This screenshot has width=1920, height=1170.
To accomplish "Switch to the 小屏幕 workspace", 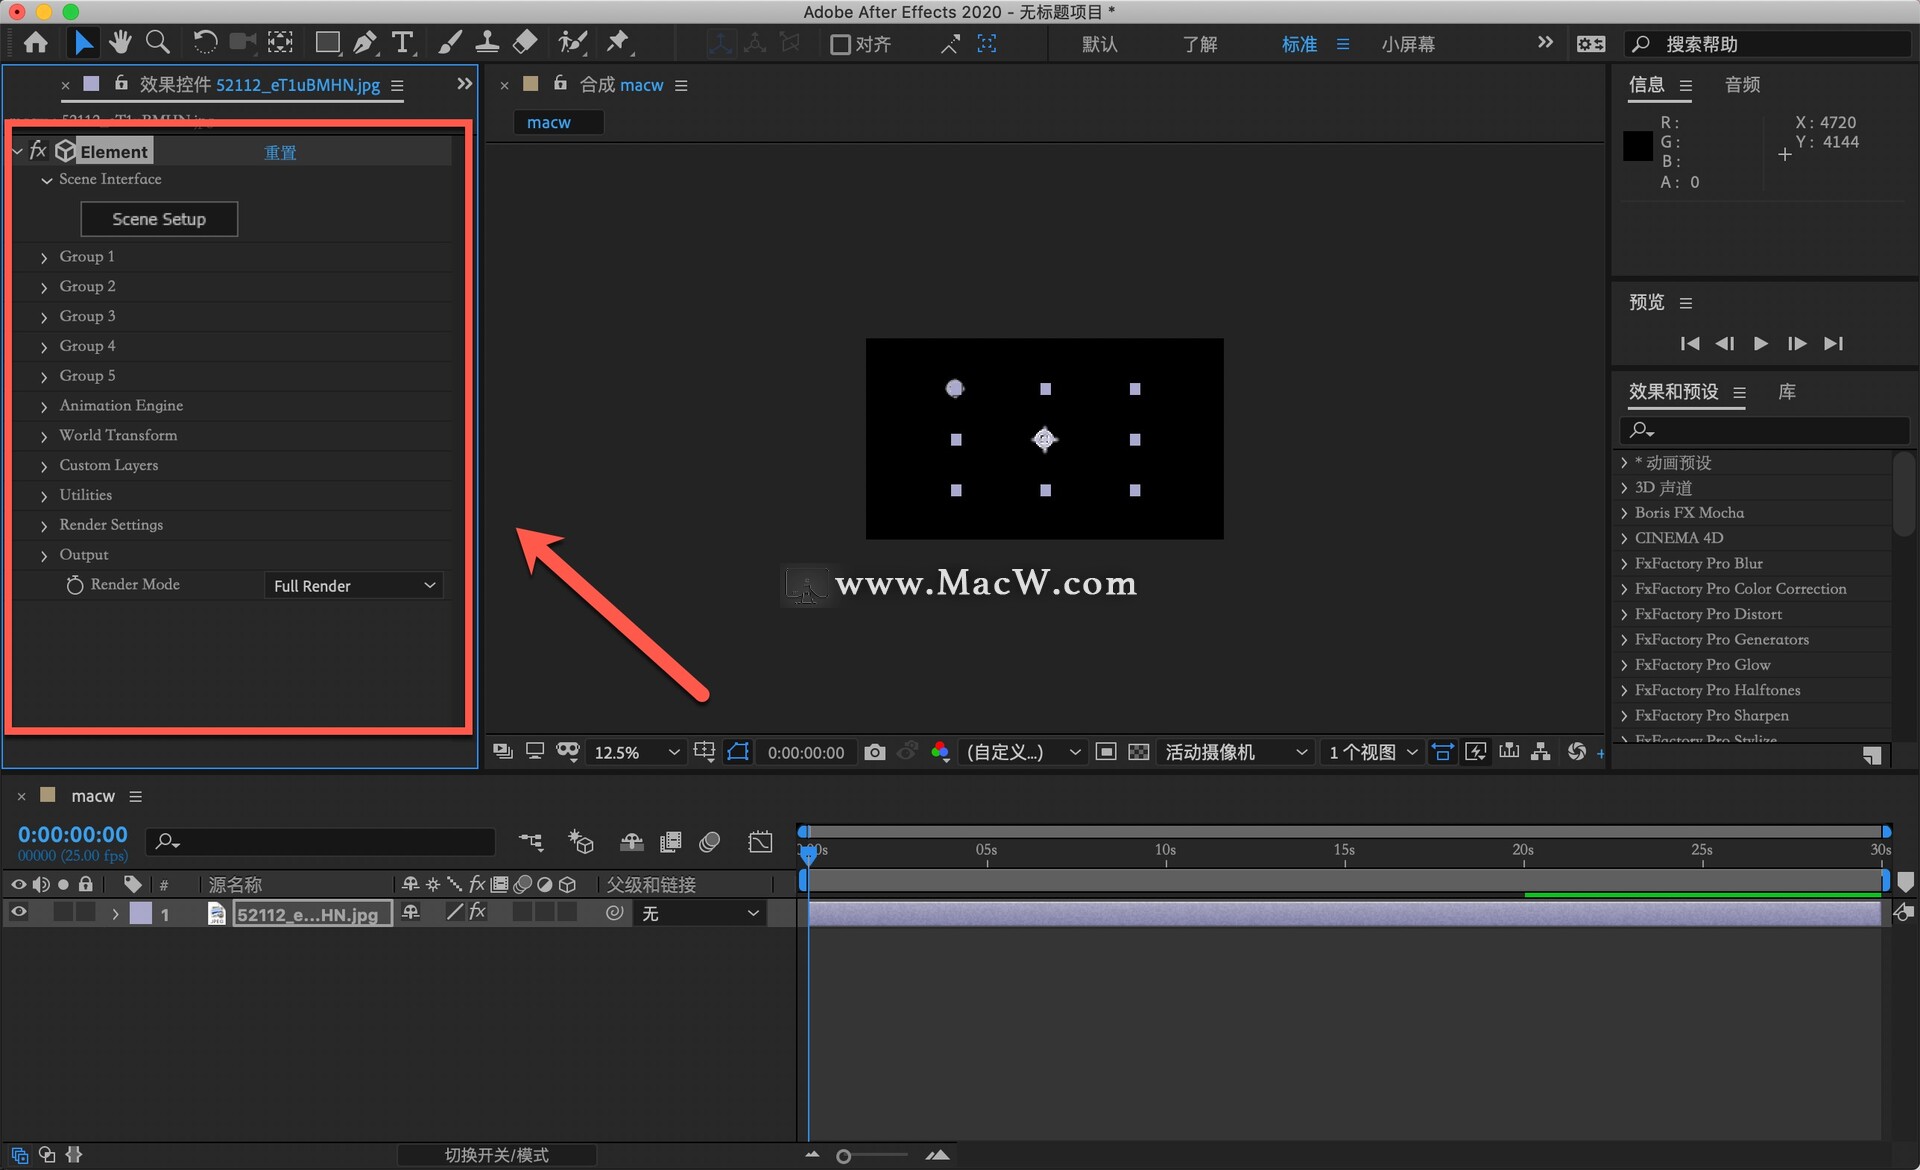I will [1407, 44].
